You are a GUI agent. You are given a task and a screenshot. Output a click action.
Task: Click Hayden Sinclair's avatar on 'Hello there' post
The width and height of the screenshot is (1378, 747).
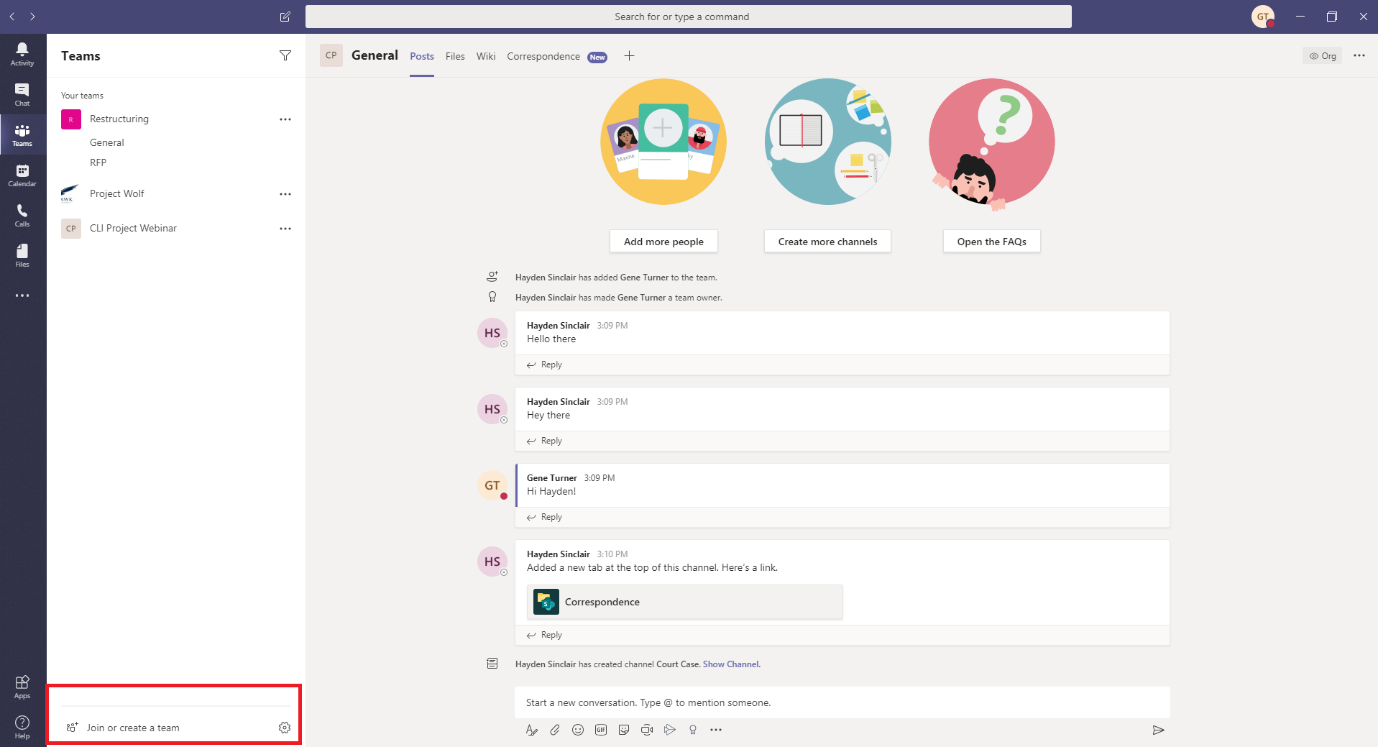tap(492, 333)
